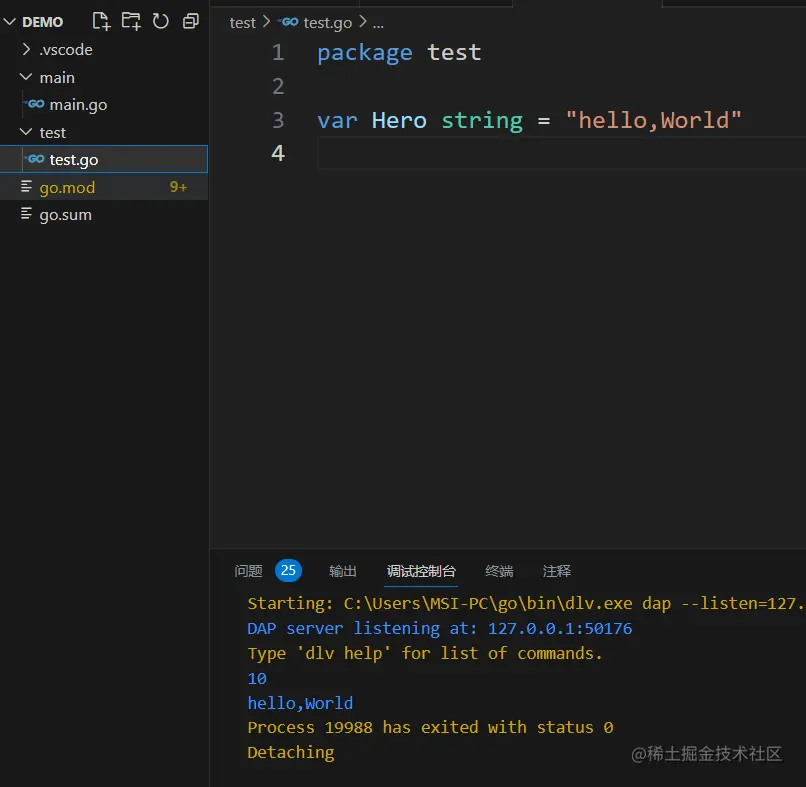Click the Go icon in the breadcrumb

288,22
